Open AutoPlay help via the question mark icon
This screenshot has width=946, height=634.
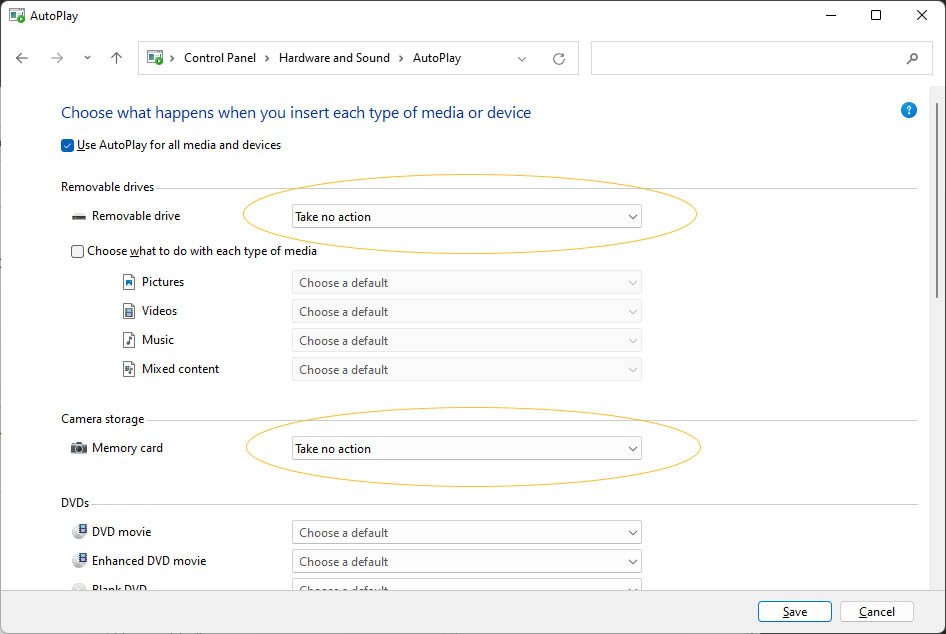pos(908,110)
